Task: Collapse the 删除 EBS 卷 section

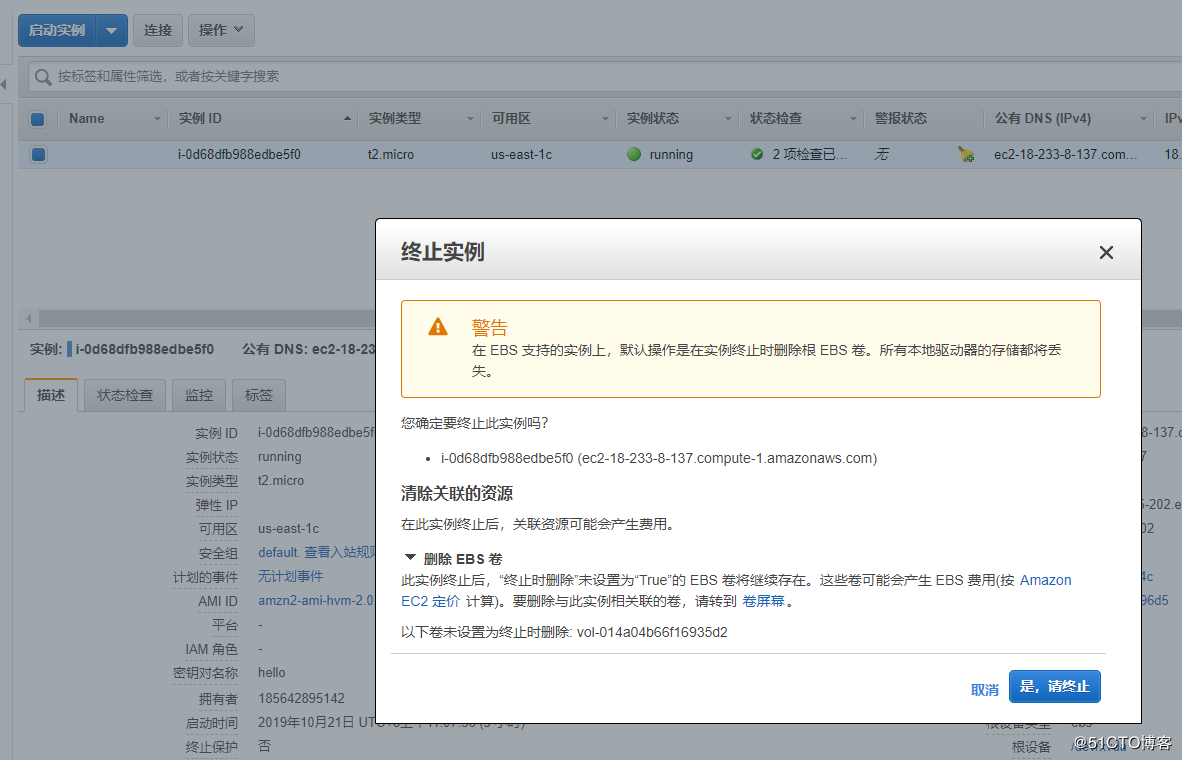Action: click(411, 558)
